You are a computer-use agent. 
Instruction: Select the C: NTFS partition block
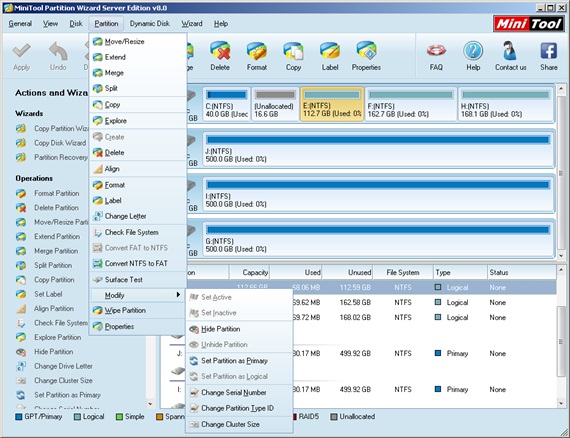click(x=226, y=104)
